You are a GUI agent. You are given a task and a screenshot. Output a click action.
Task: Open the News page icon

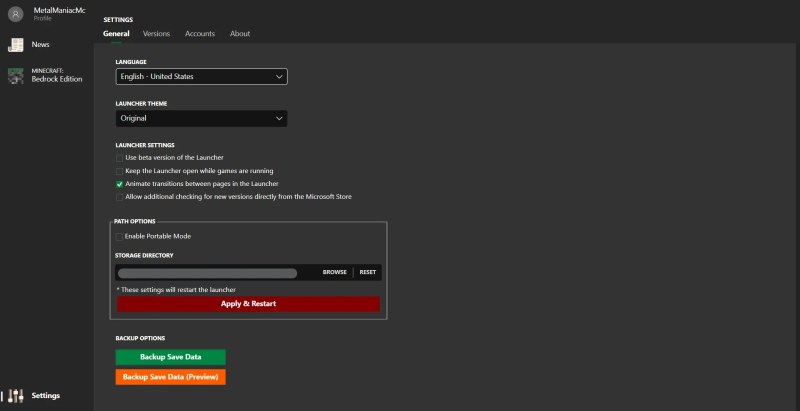[x=16, y=45]
